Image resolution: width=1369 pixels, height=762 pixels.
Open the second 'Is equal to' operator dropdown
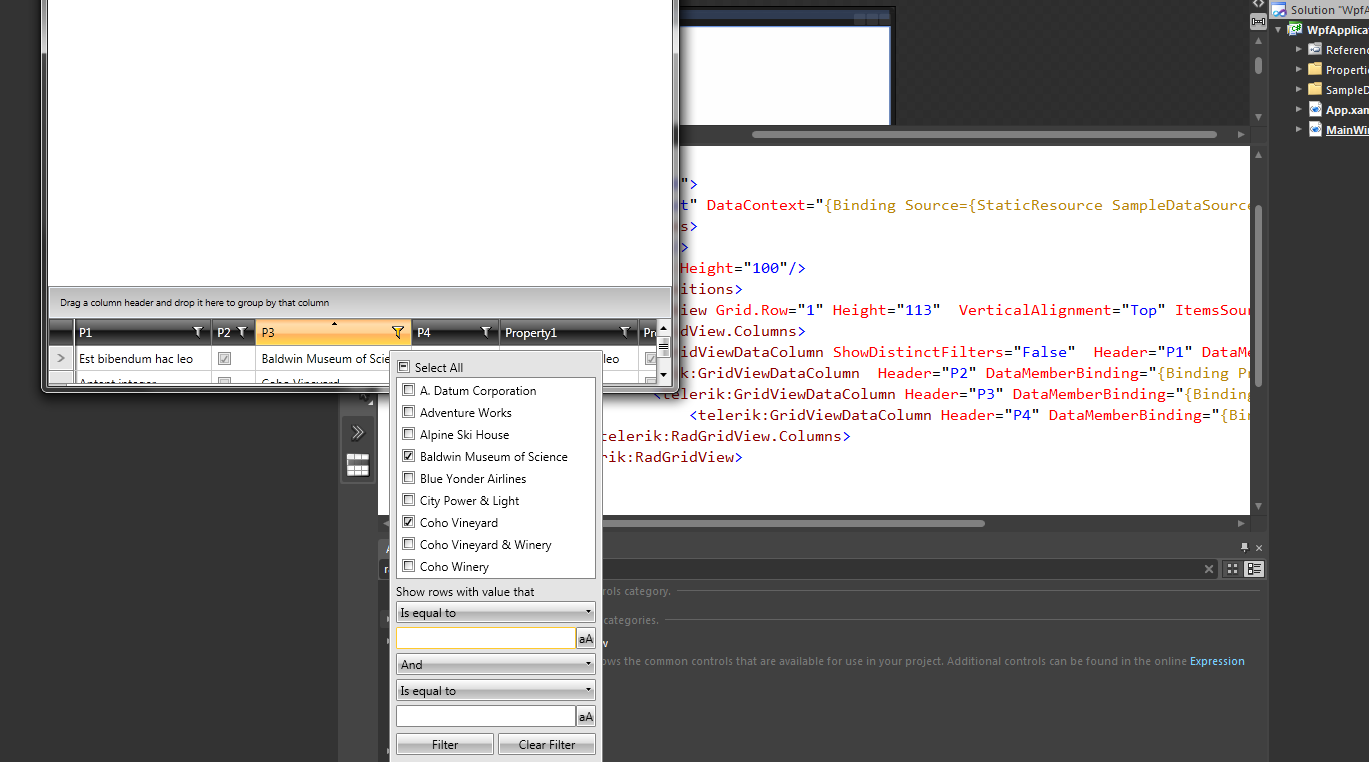click(495, 691)
